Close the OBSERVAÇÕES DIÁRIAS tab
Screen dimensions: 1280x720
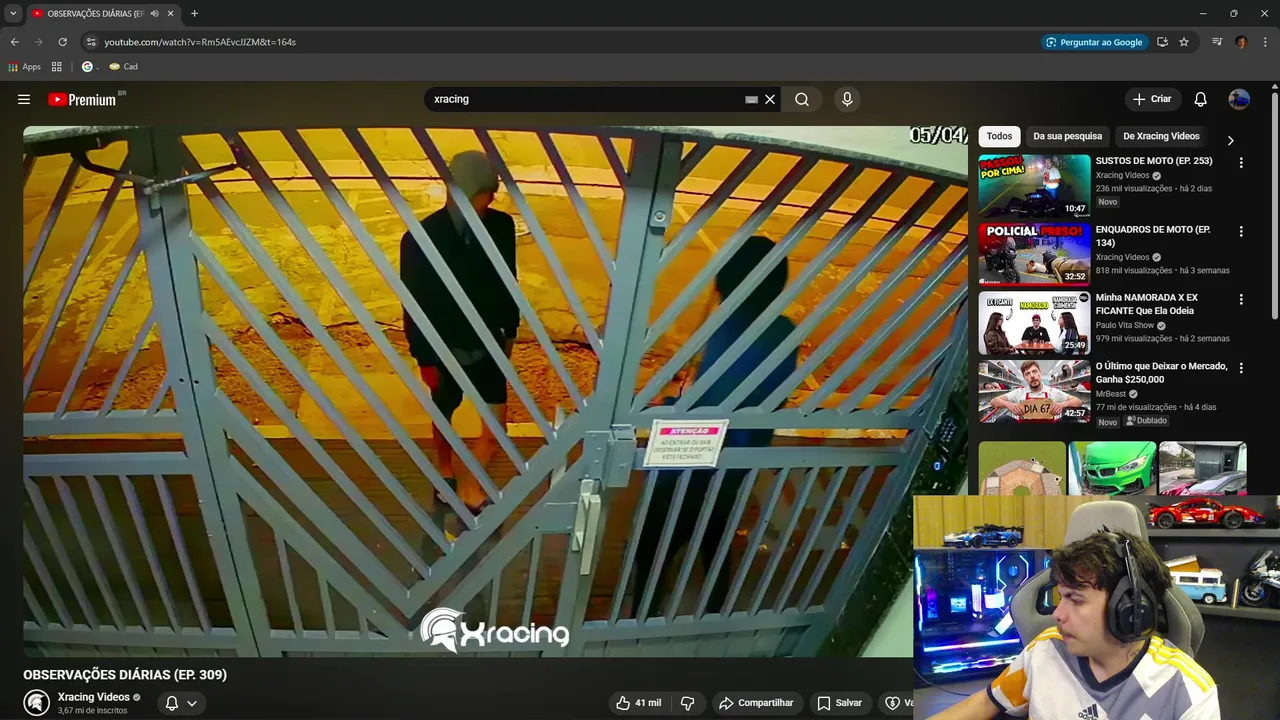click(x=170, y=13)
